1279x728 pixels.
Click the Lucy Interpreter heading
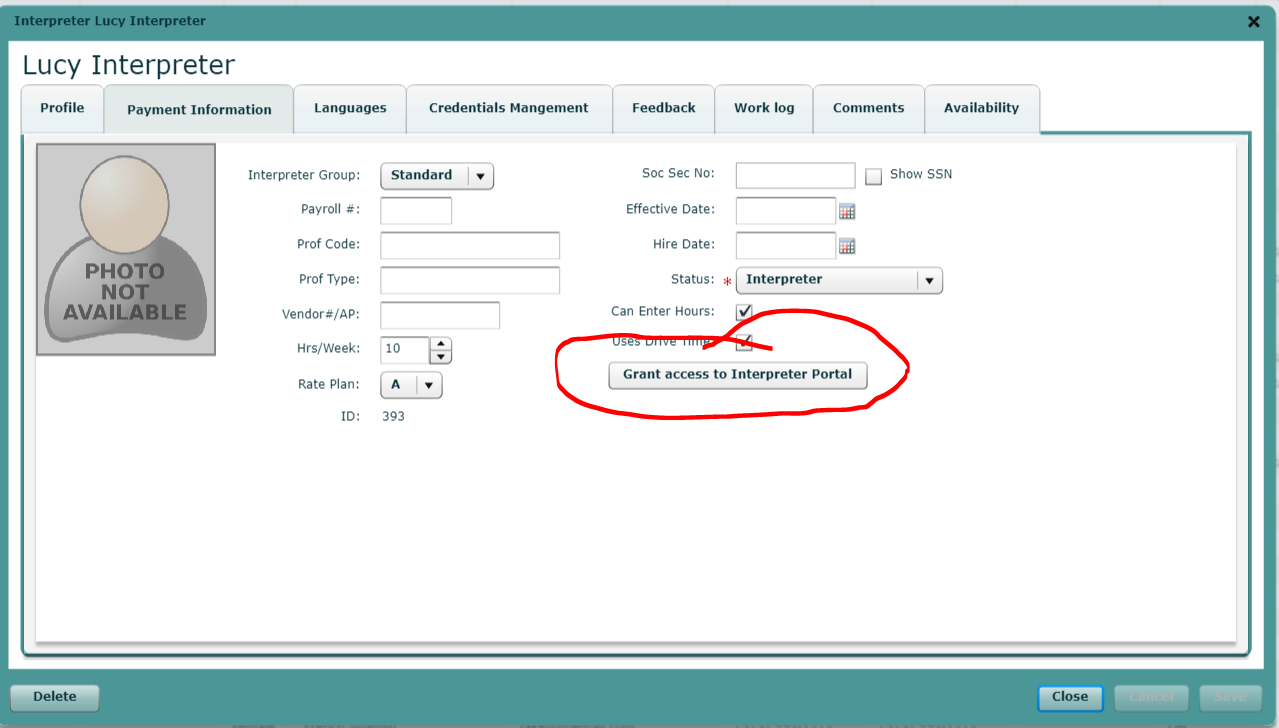(x=129, y=65)
